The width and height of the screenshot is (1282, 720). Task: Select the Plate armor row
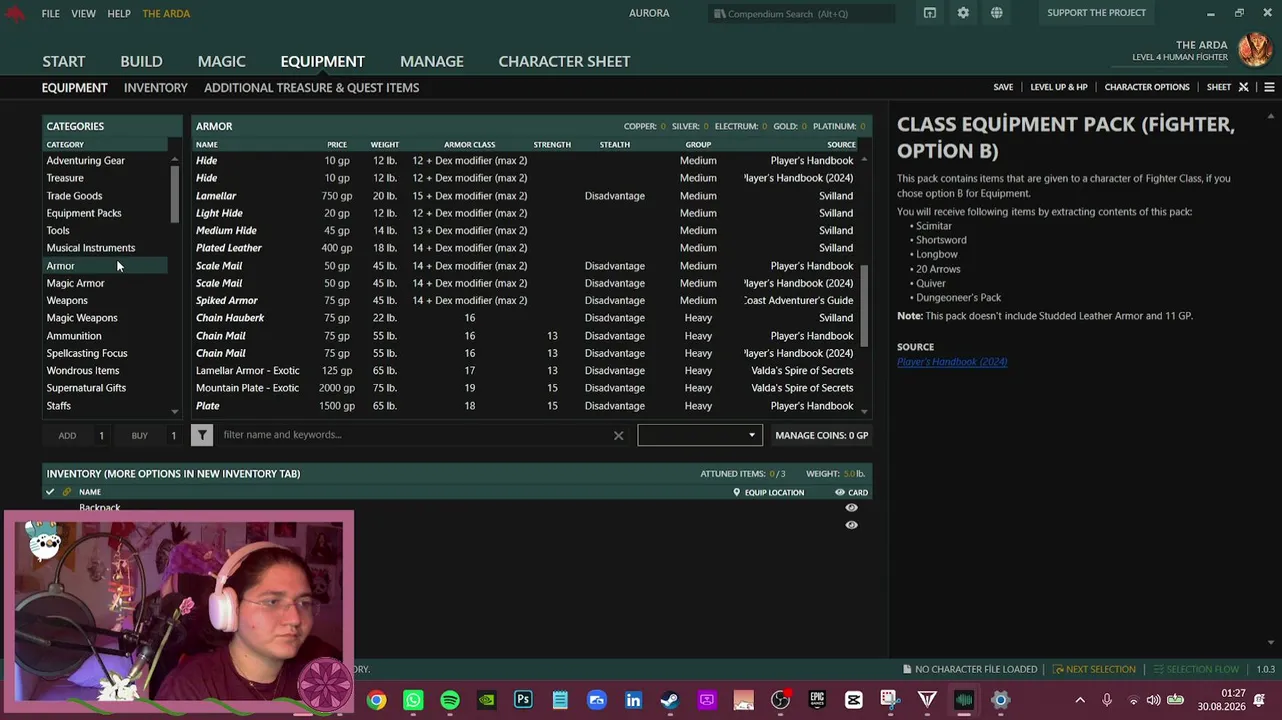tap(527, 406)
